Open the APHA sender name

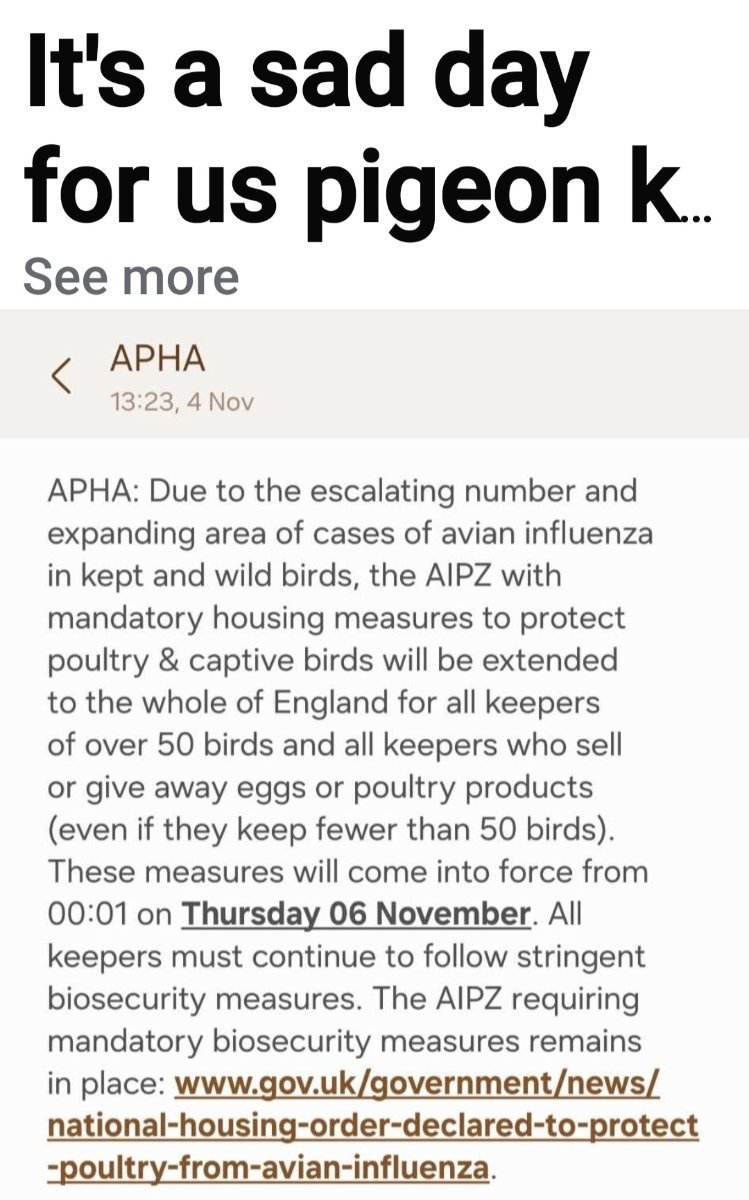point(157,359)
